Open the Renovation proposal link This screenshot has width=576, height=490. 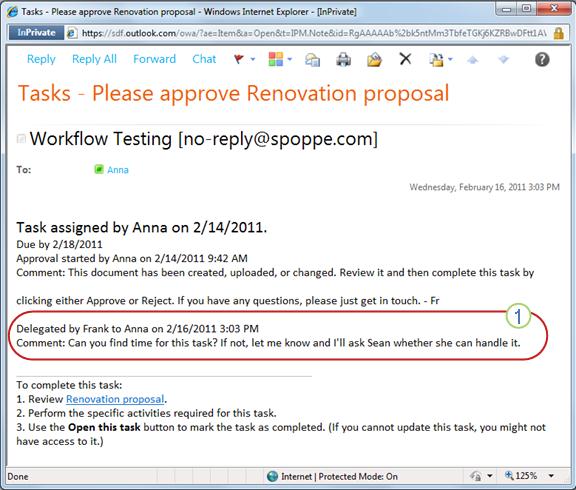115,399
